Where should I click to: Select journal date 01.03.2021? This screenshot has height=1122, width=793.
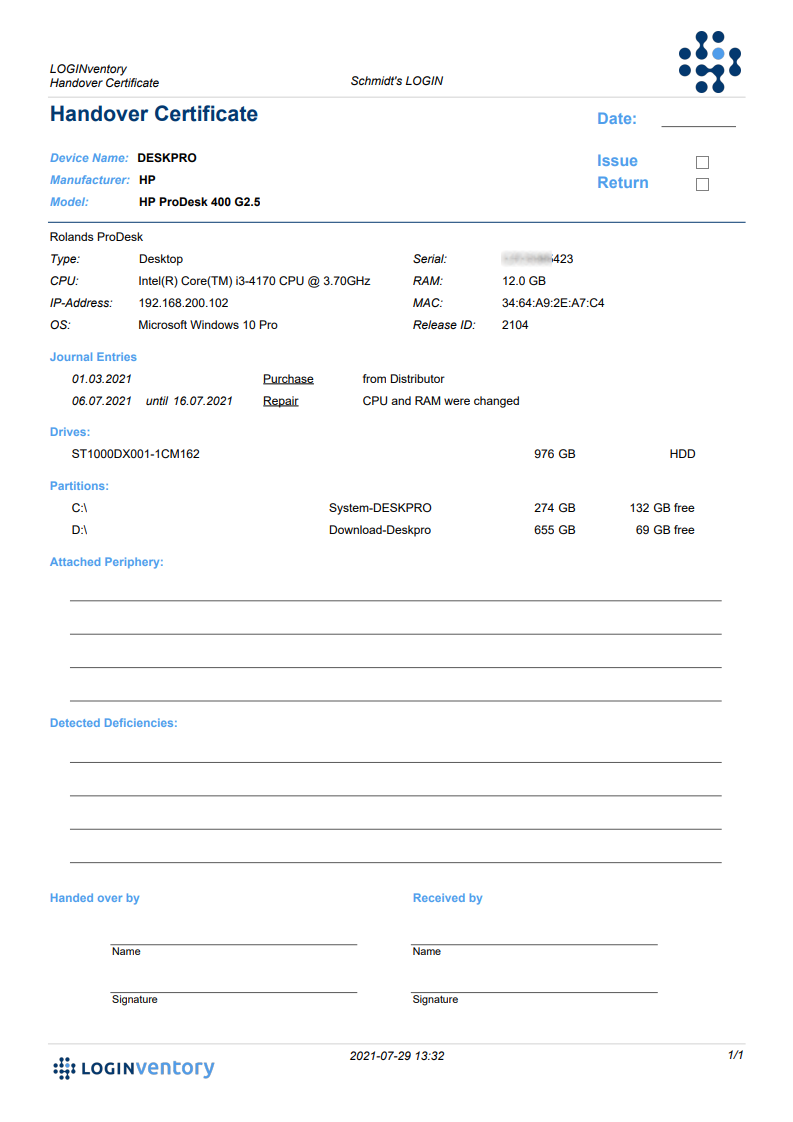tap(102, 379)
